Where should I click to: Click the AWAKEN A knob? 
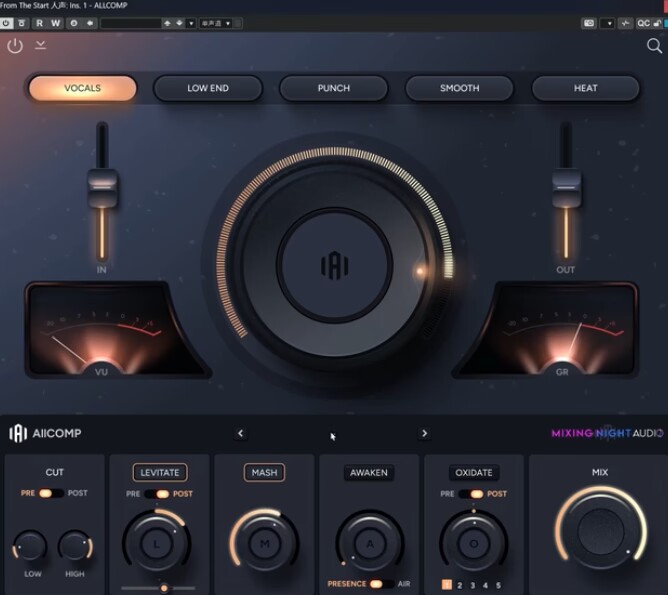coord(370,543)
